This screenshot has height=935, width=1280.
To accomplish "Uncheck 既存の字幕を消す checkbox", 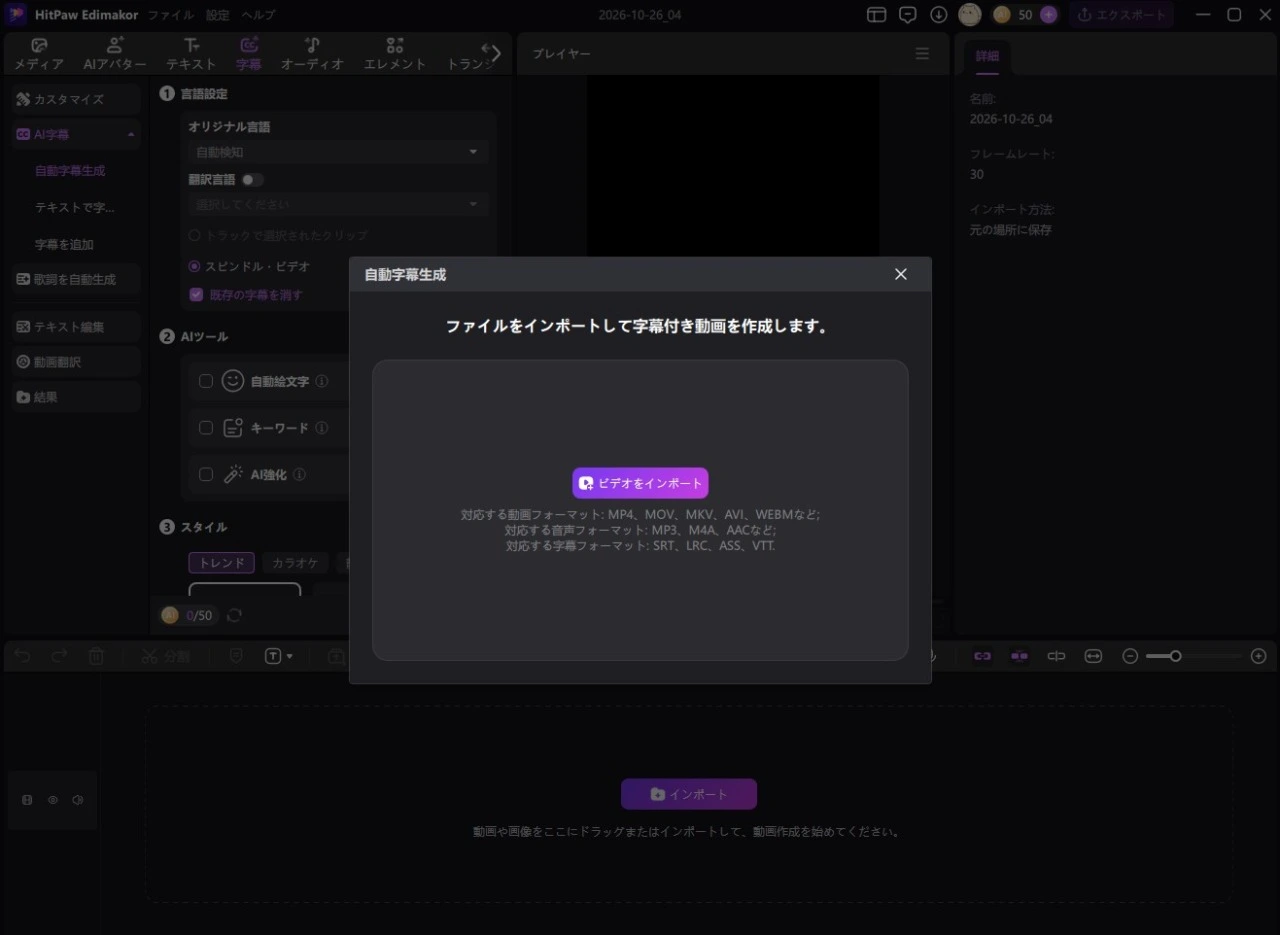I will point(196,295).
